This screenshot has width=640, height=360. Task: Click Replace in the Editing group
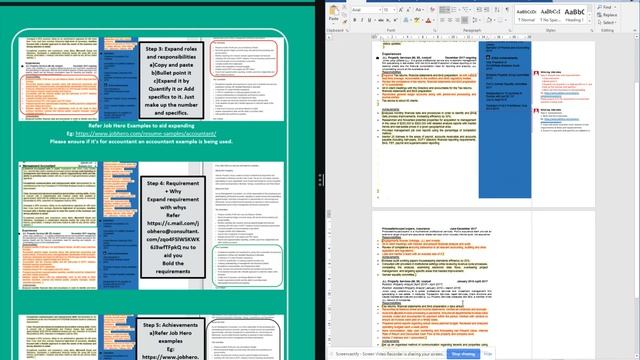click(x=607, y=15)
